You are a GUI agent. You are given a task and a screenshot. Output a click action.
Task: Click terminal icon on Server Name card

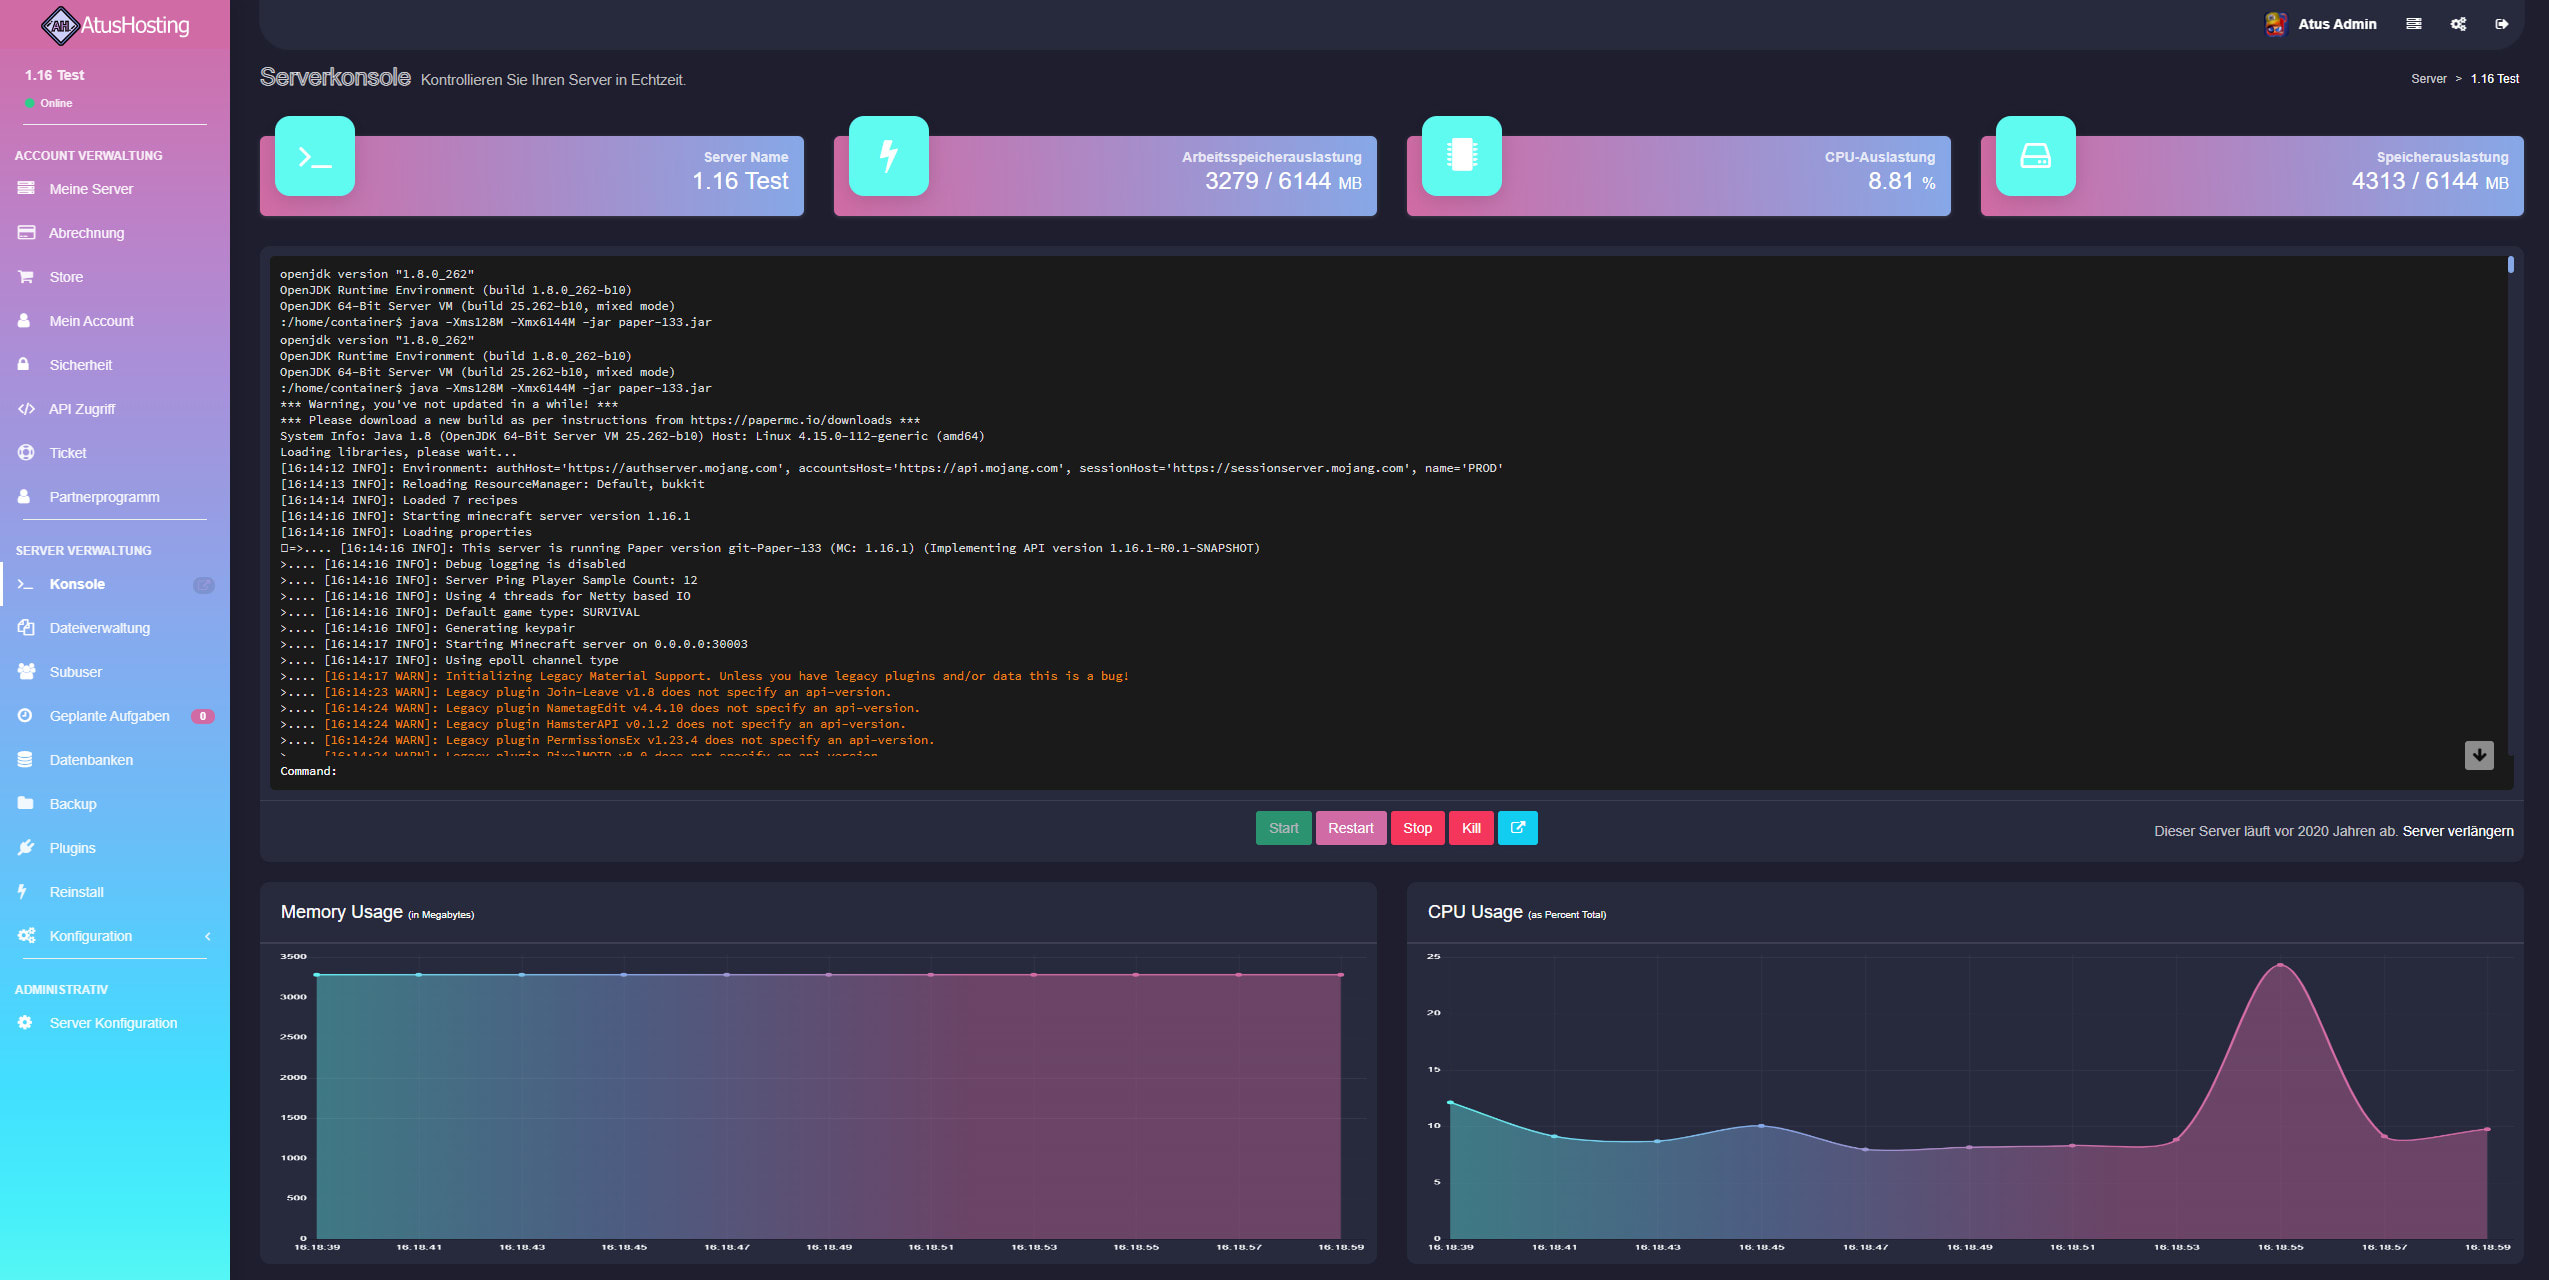[x=315, y=156]
